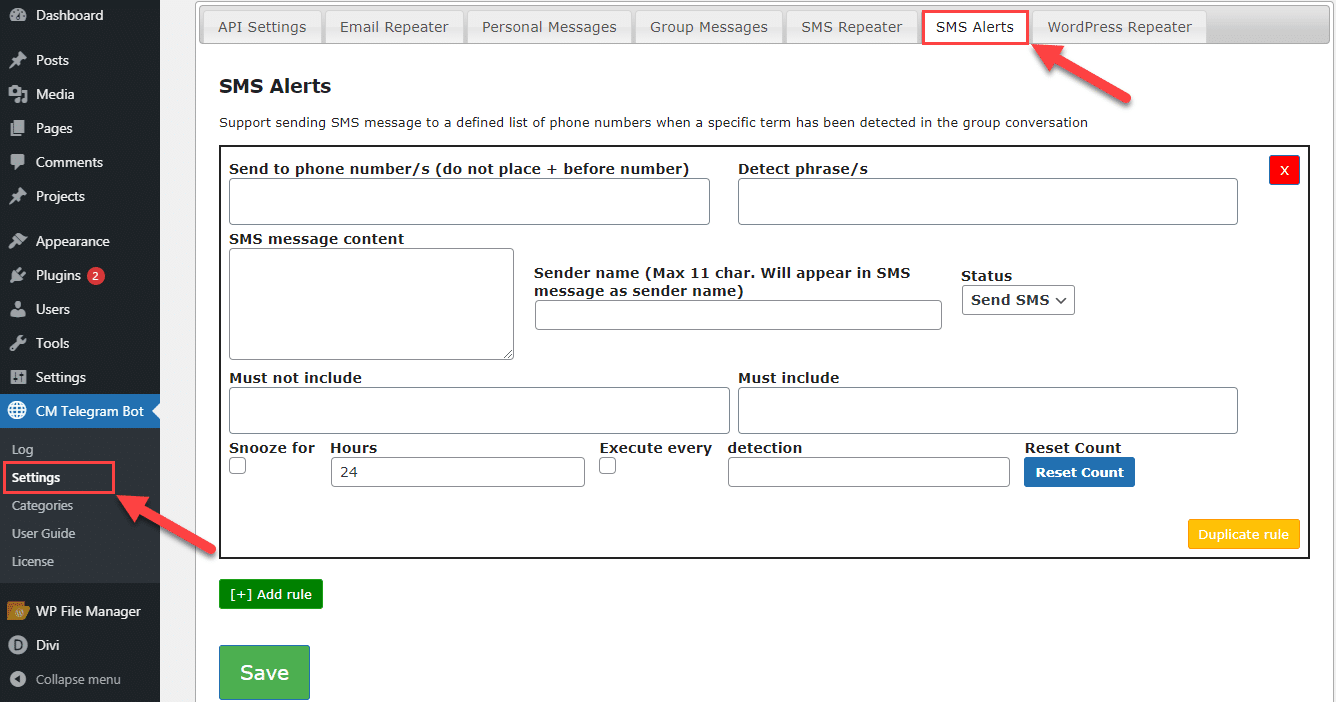Viewport: 1336px width, 702px height.
Task: Click the Users icon in sidebar
Action: pos(18,309)
